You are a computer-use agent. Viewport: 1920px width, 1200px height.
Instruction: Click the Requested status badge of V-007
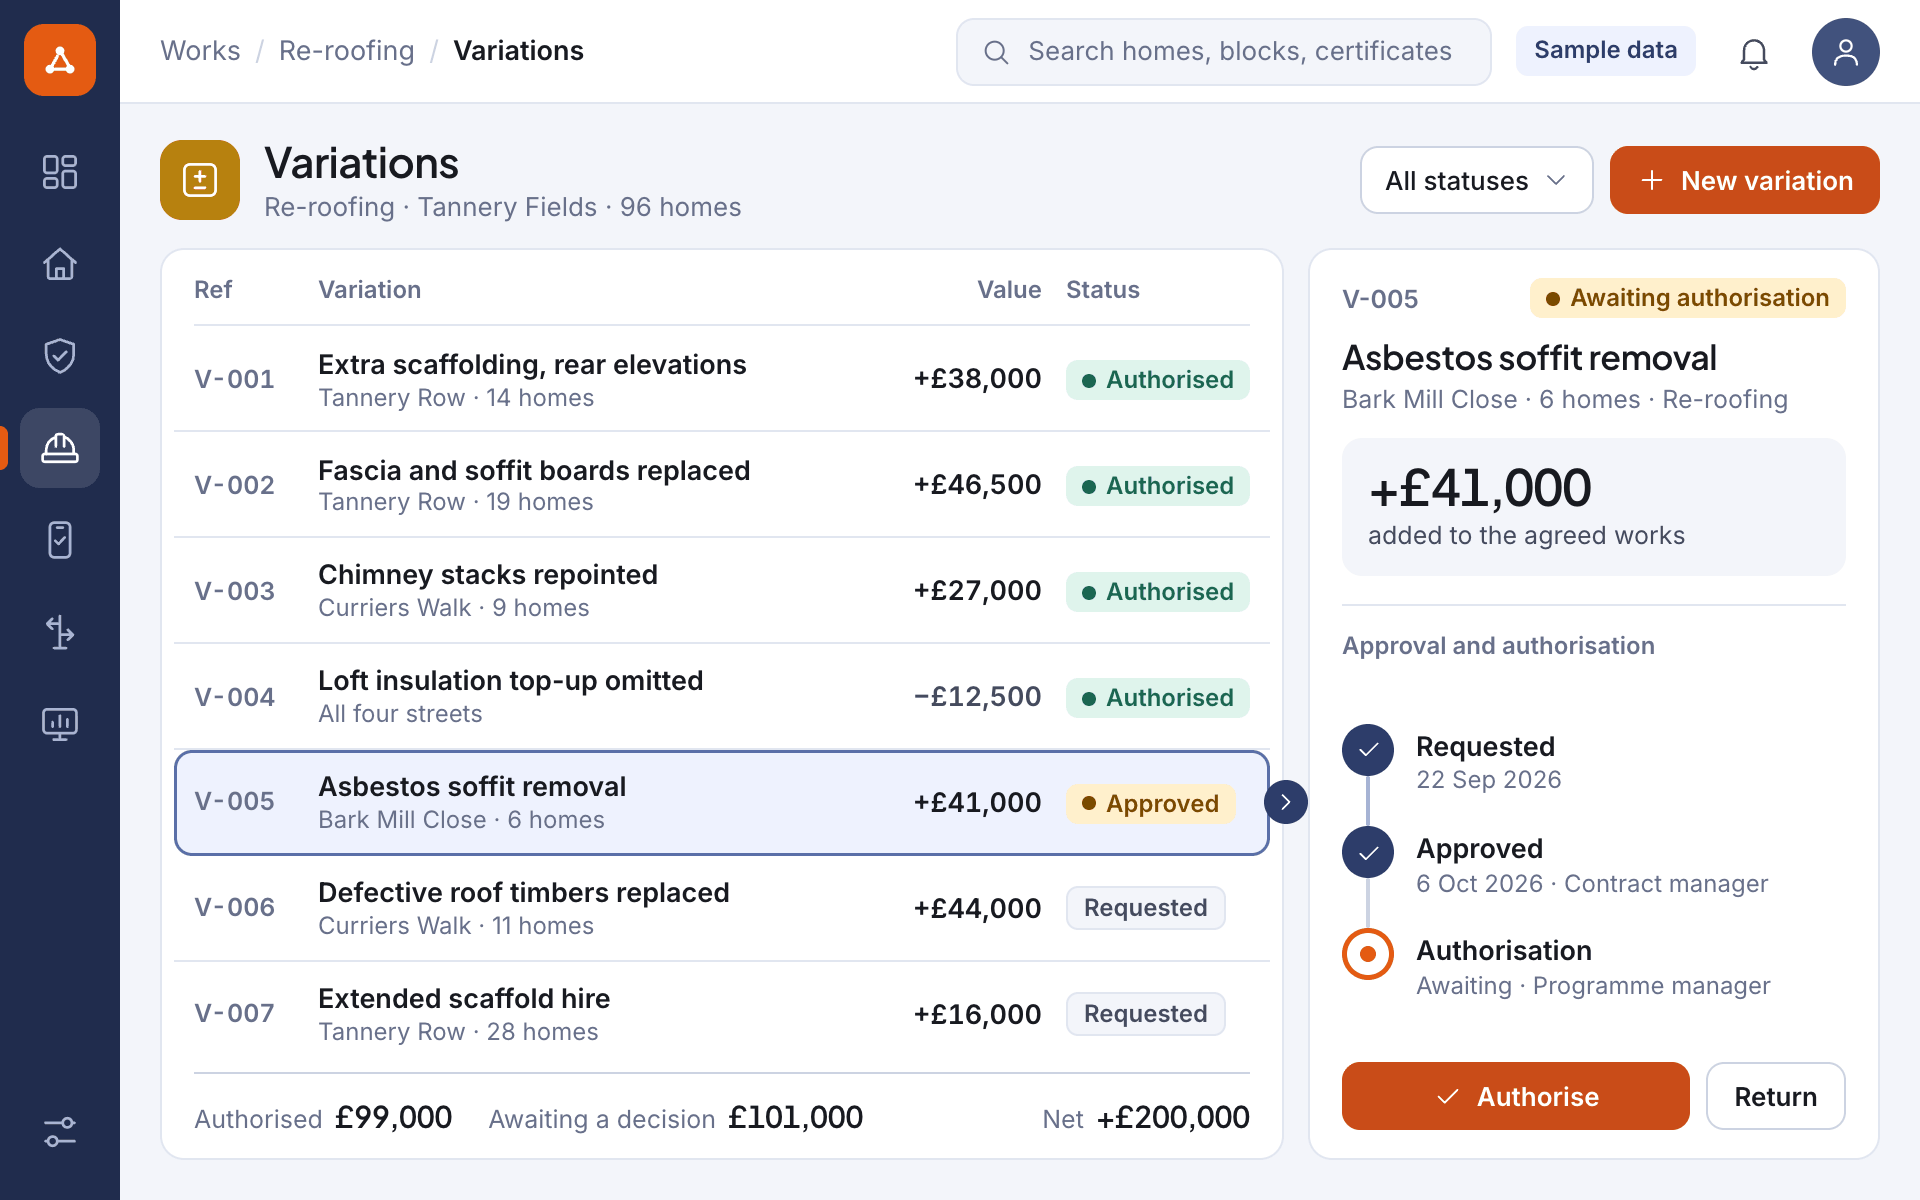click(1146, 1014)
